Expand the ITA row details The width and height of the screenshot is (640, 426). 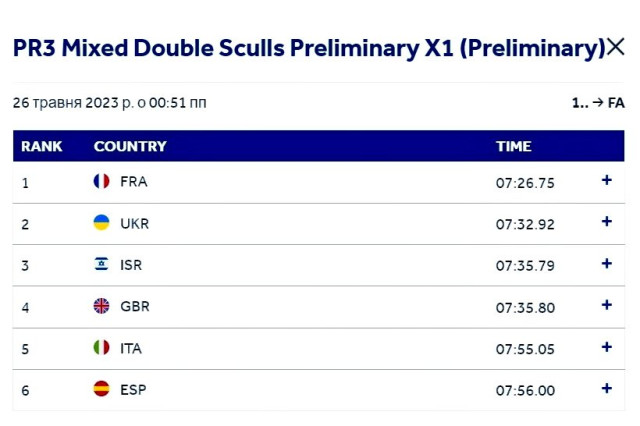point(606,347)
